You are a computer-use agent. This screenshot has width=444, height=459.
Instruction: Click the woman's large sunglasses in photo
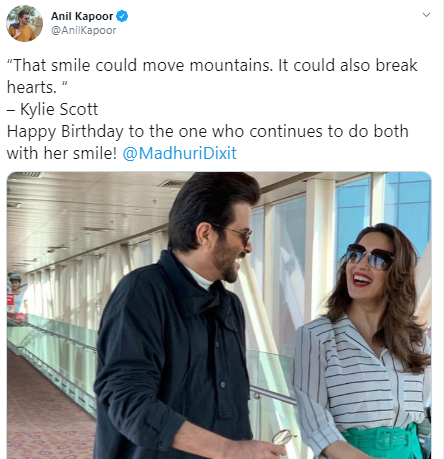[x=369, y=257]
